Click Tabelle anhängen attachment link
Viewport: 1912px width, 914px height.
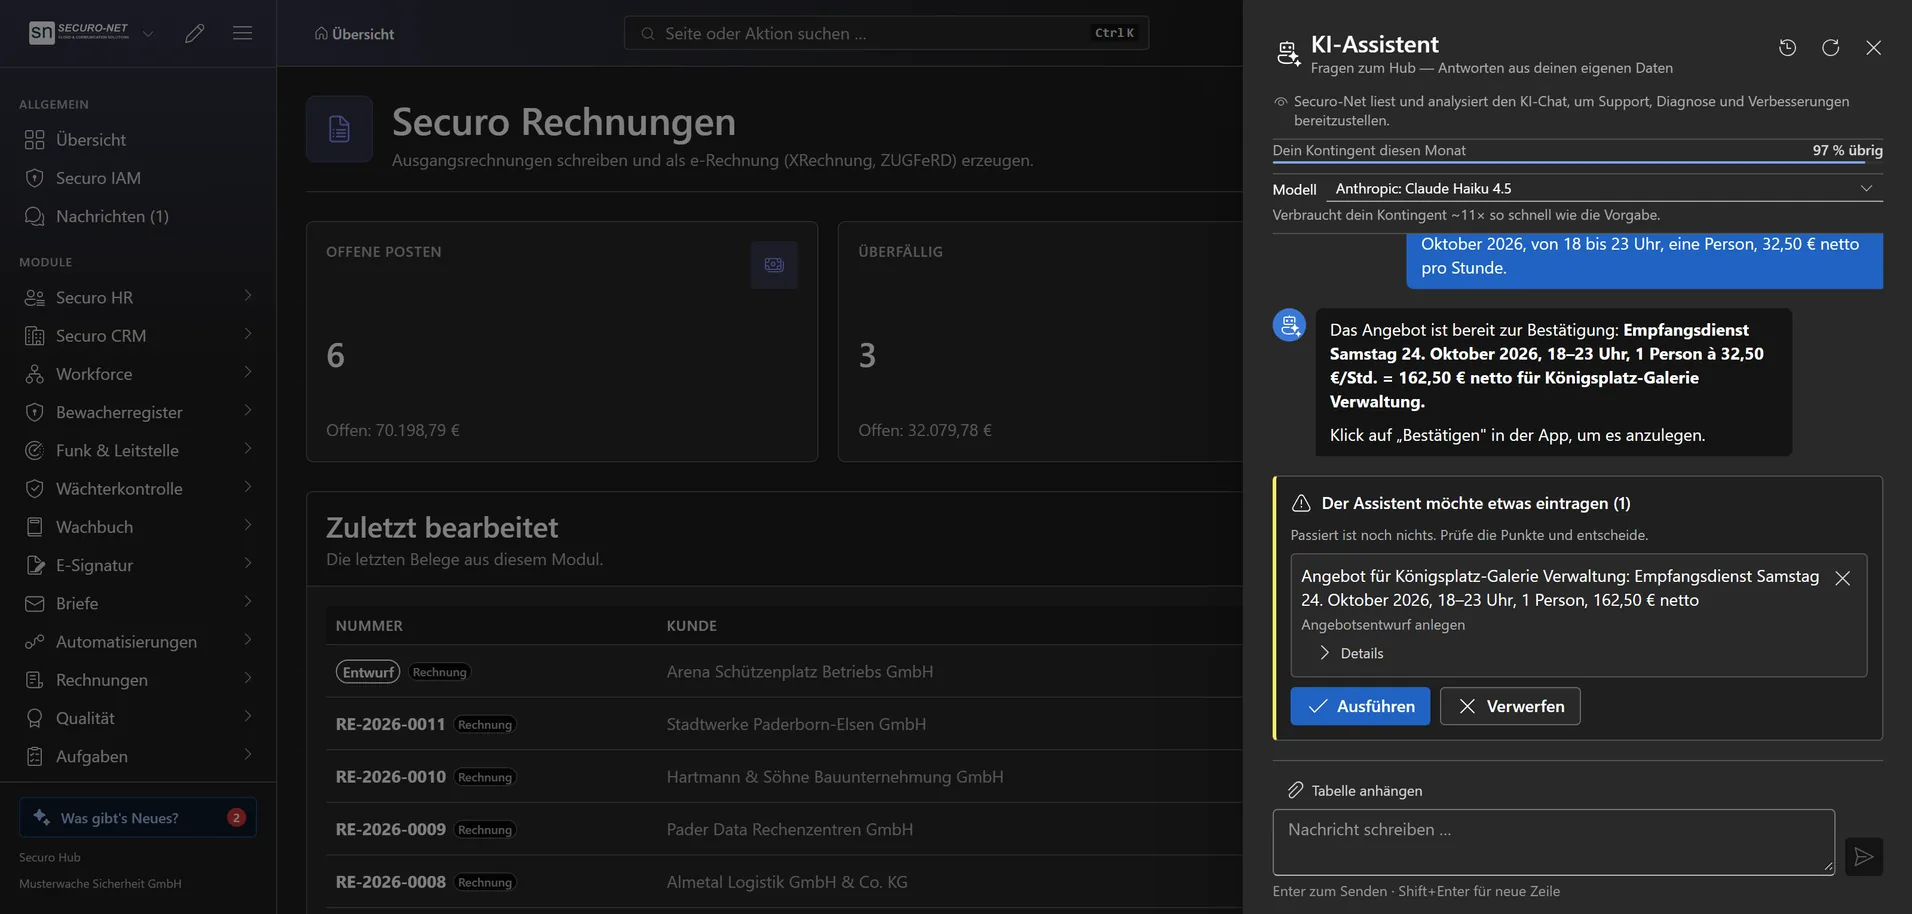[1355, 791]
